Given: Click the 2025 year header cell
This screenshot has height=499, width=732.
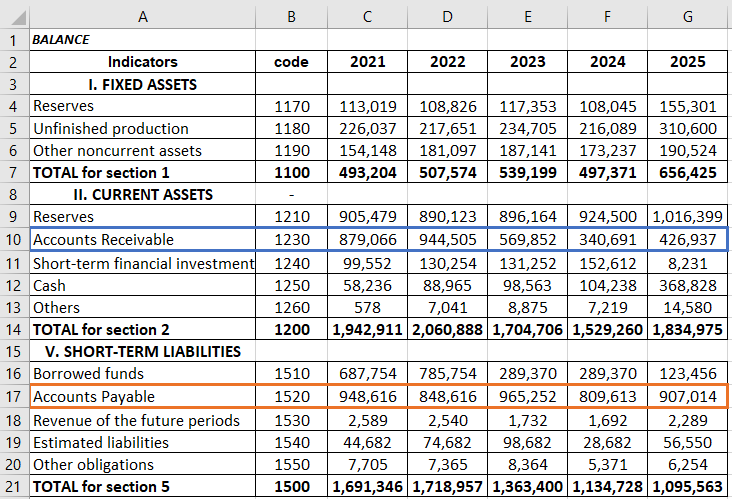Looking at the screenshot, I should coord(687,62).
